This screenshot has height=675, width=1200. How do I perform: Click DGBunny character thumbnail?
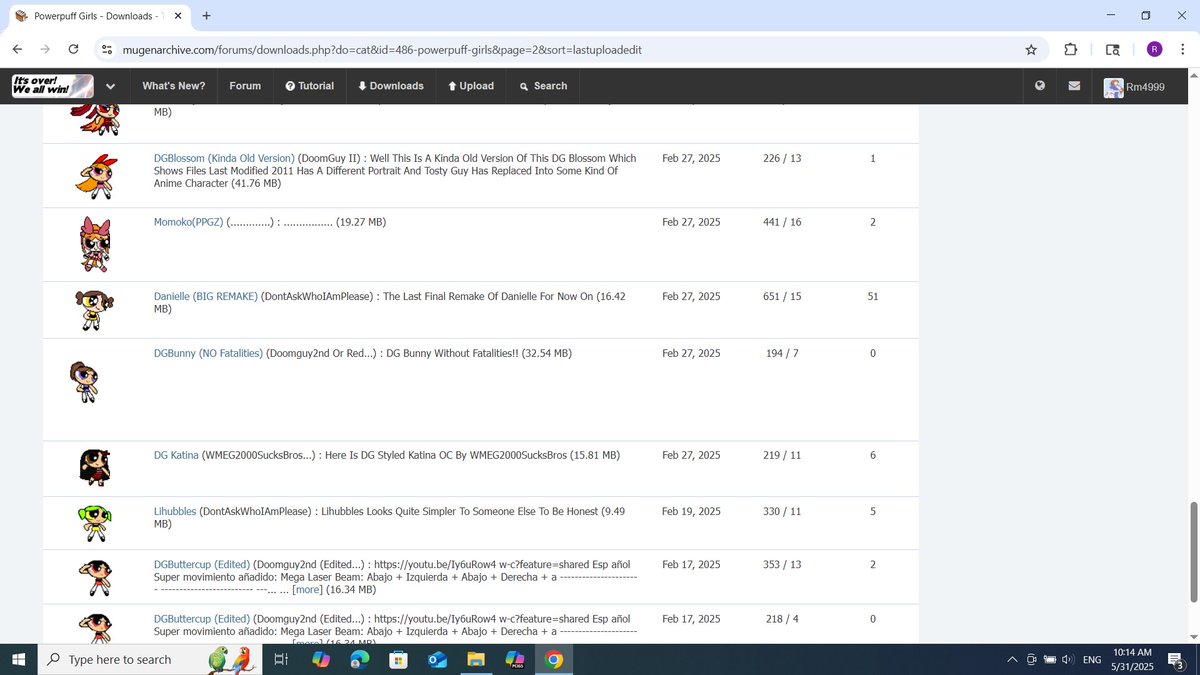(x=84, y=382)
